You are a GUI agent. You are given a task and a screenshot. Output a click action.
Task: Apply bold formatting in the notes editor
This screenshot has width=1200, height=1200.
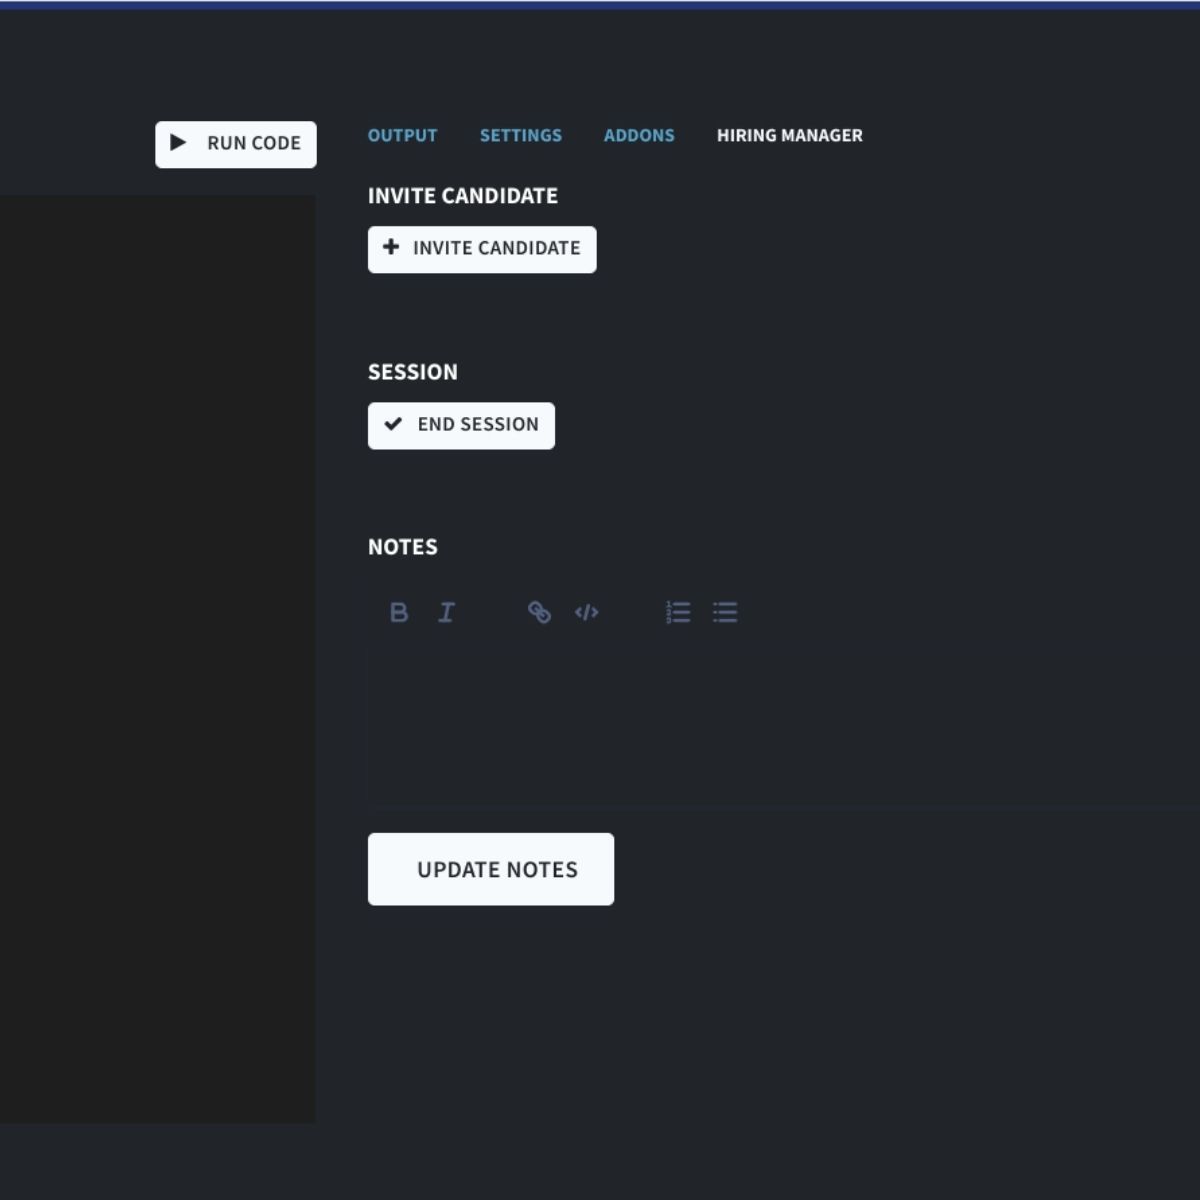tap(399, 613)
